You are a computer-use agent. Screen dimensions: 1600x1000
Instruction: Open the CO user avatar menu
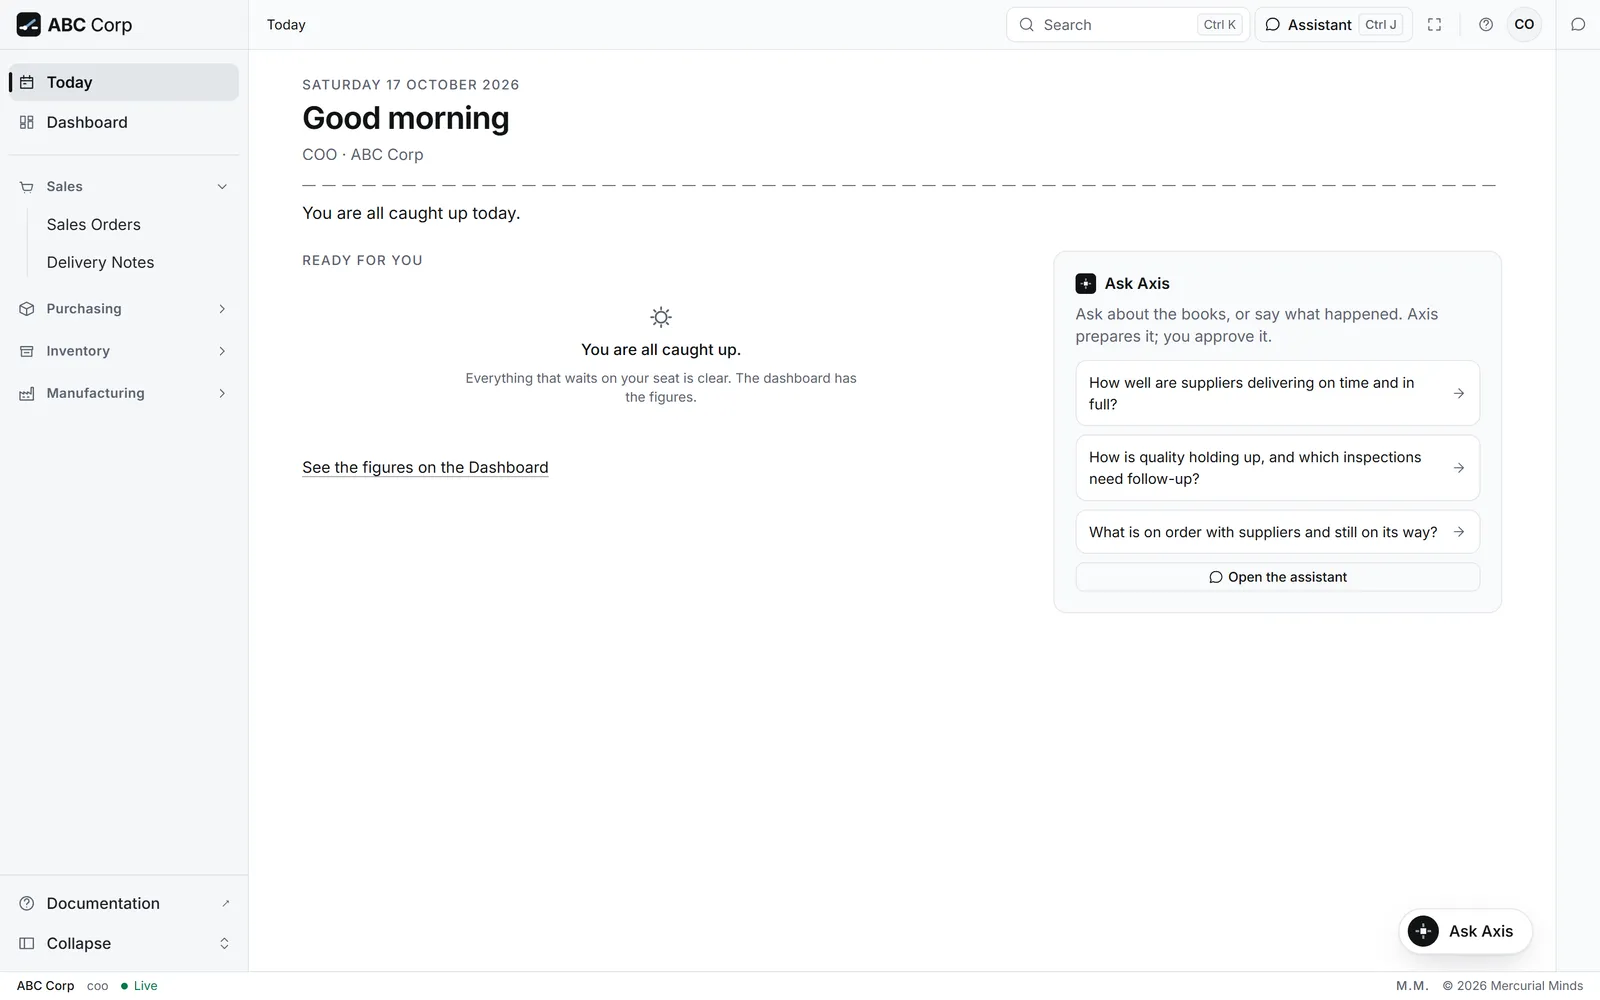tap(1524, 24)
